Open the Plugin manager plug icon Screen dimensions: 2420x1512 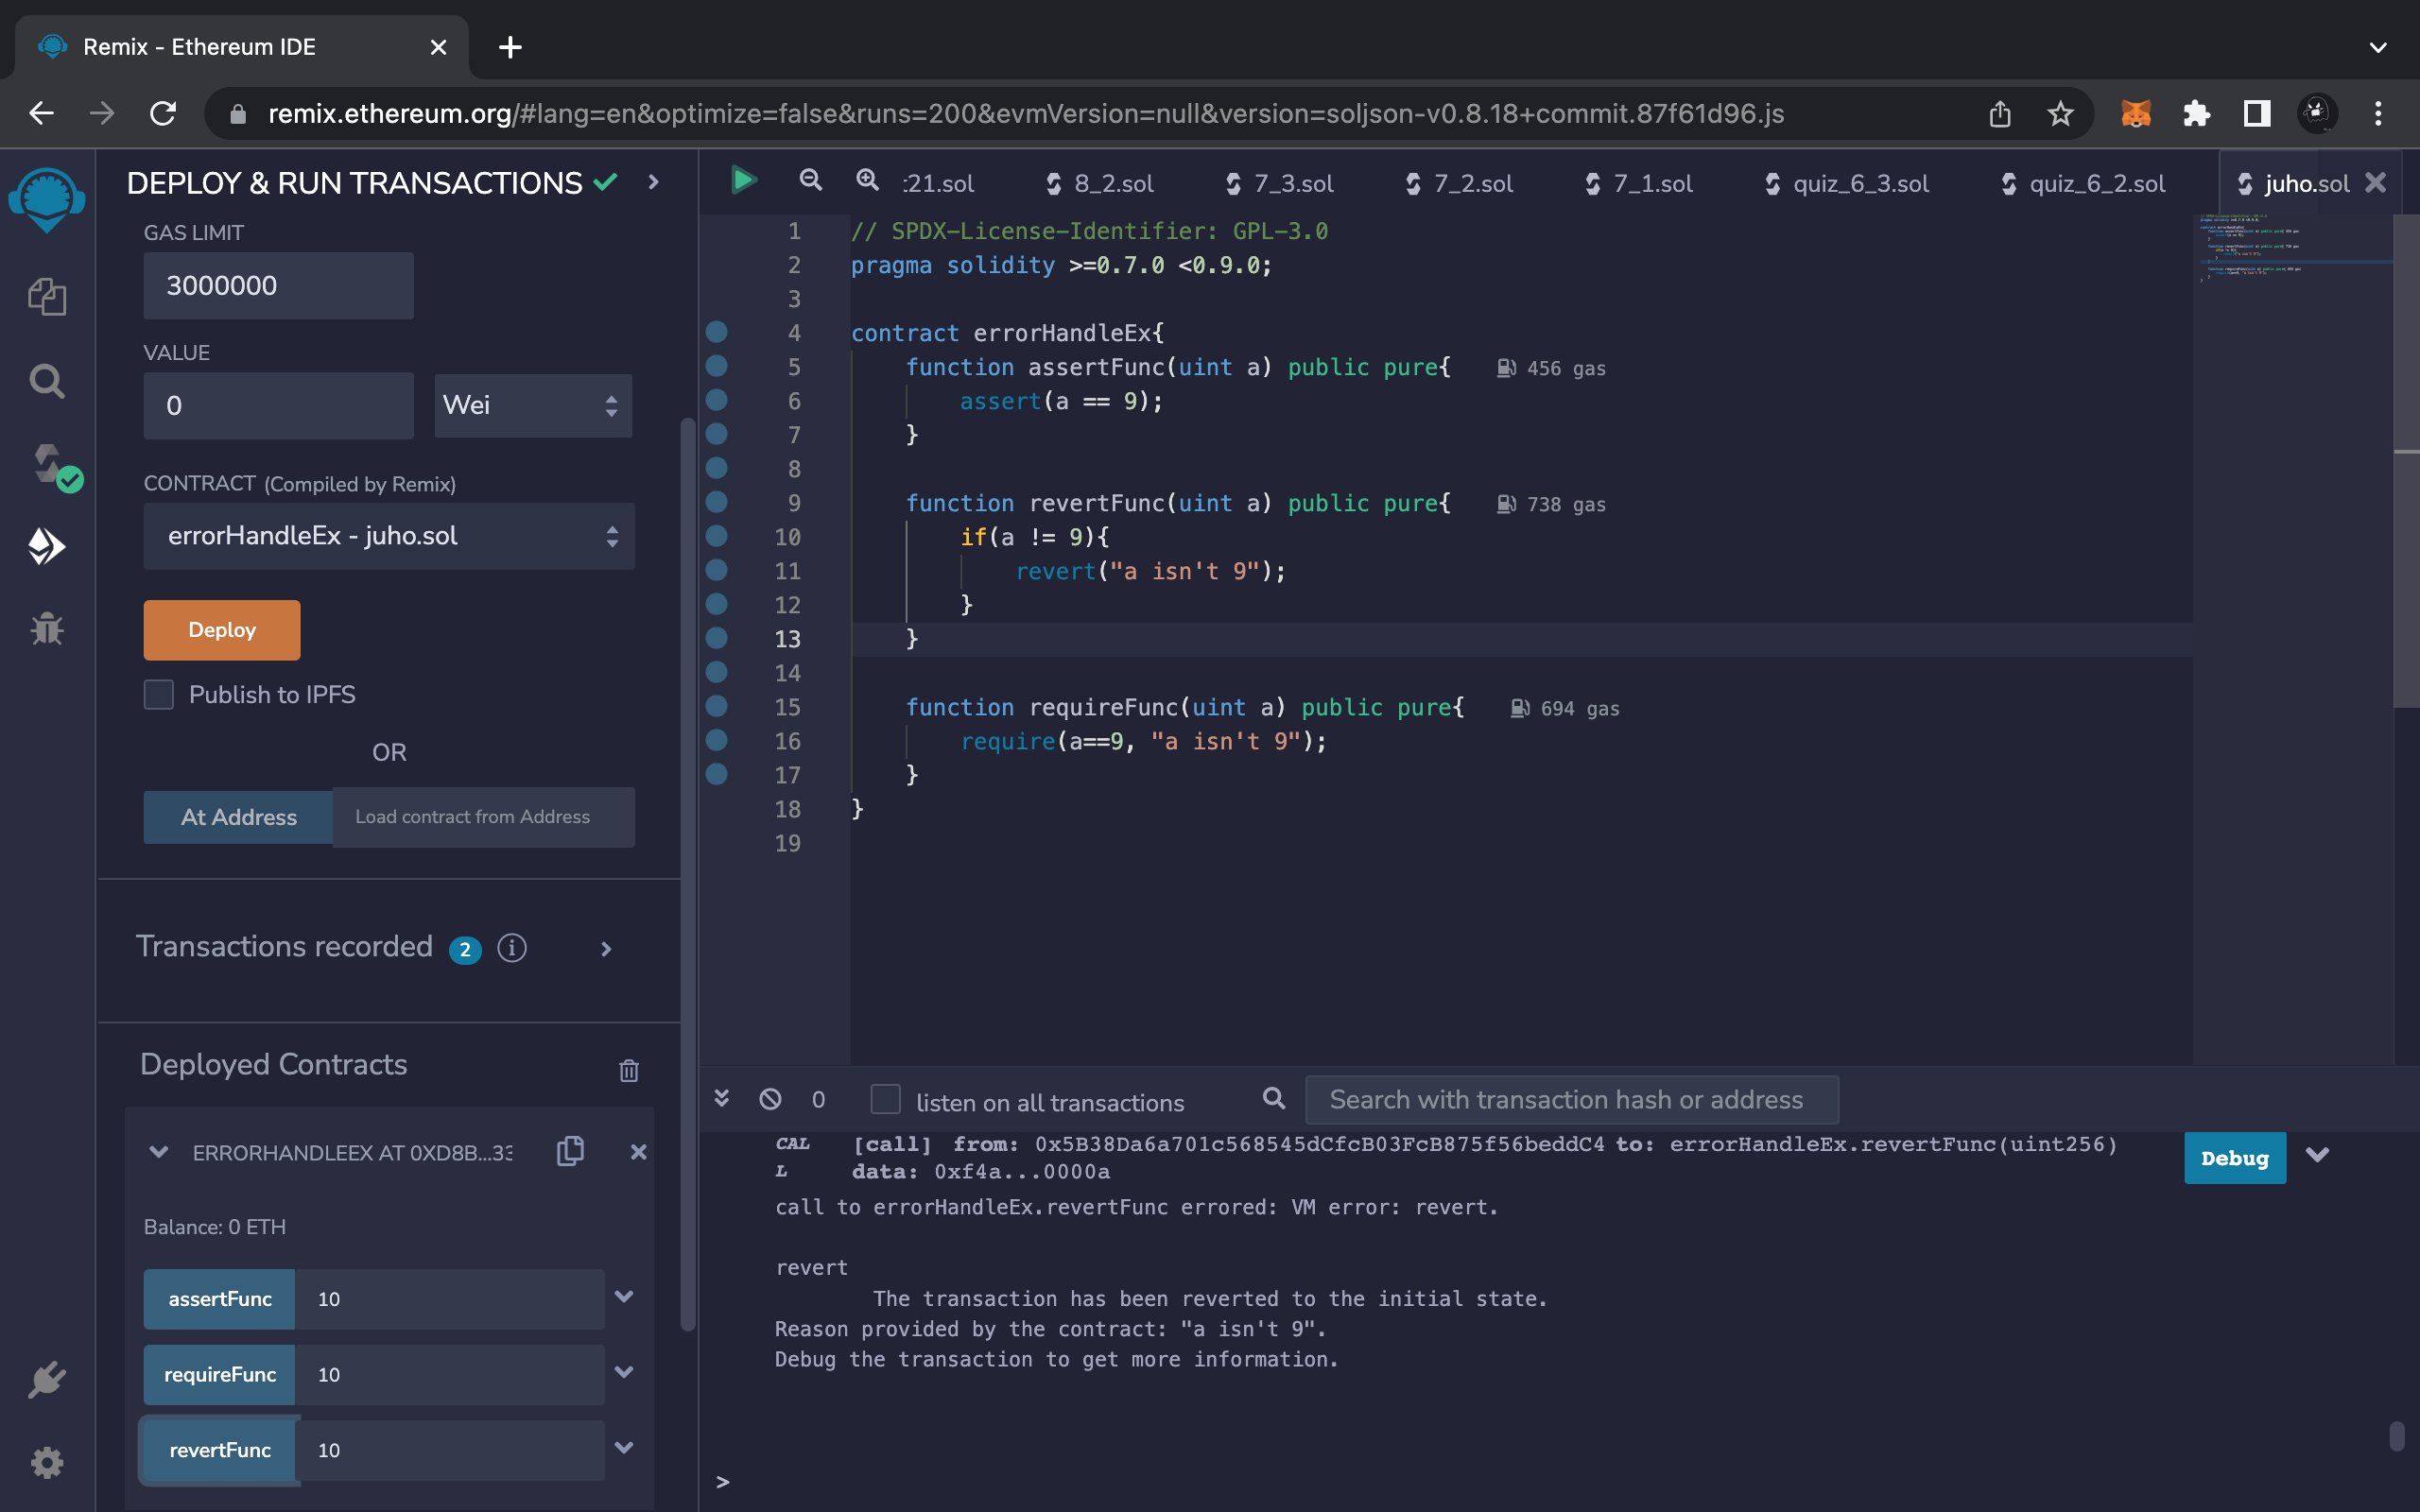click(47, 1380)
